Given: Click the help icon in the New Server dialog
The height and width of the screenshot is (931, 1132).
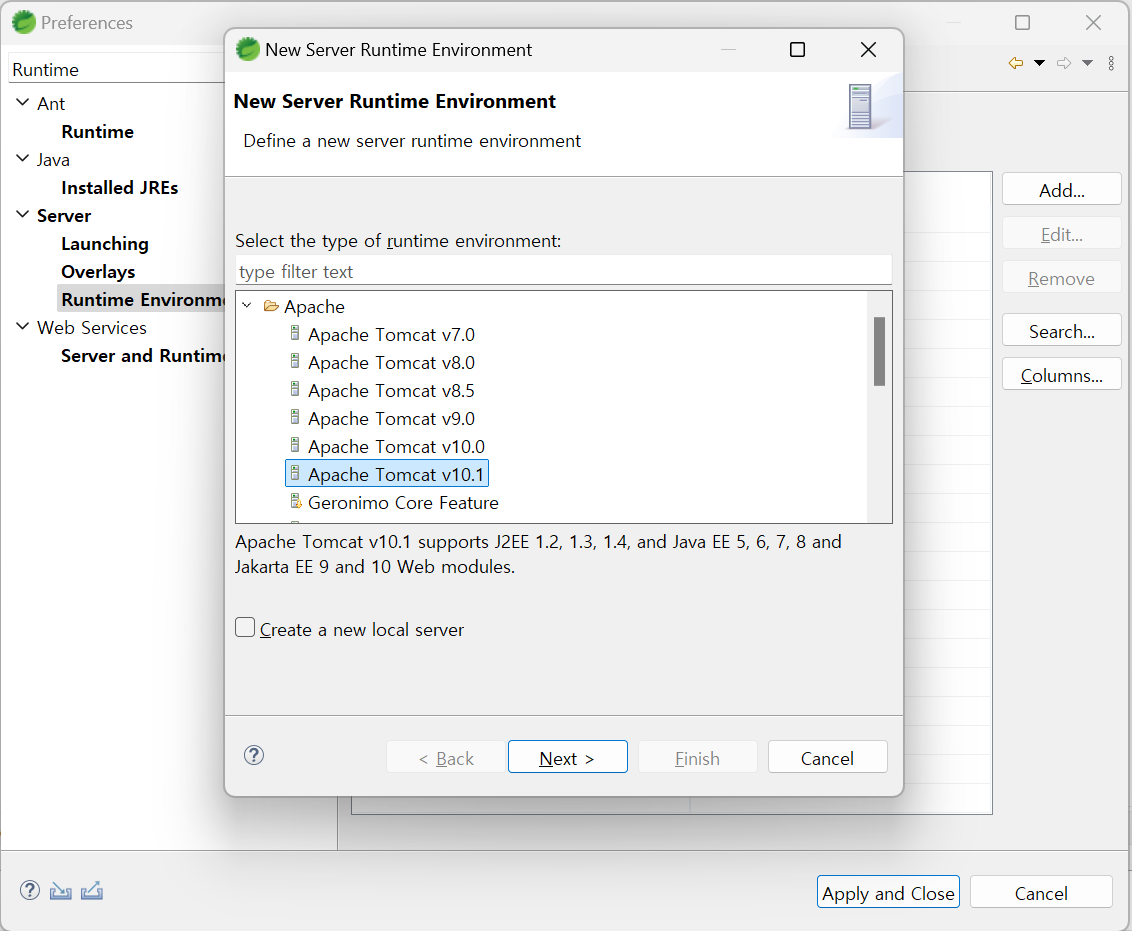Looking at the screenshot, I should tap(254, 756).
